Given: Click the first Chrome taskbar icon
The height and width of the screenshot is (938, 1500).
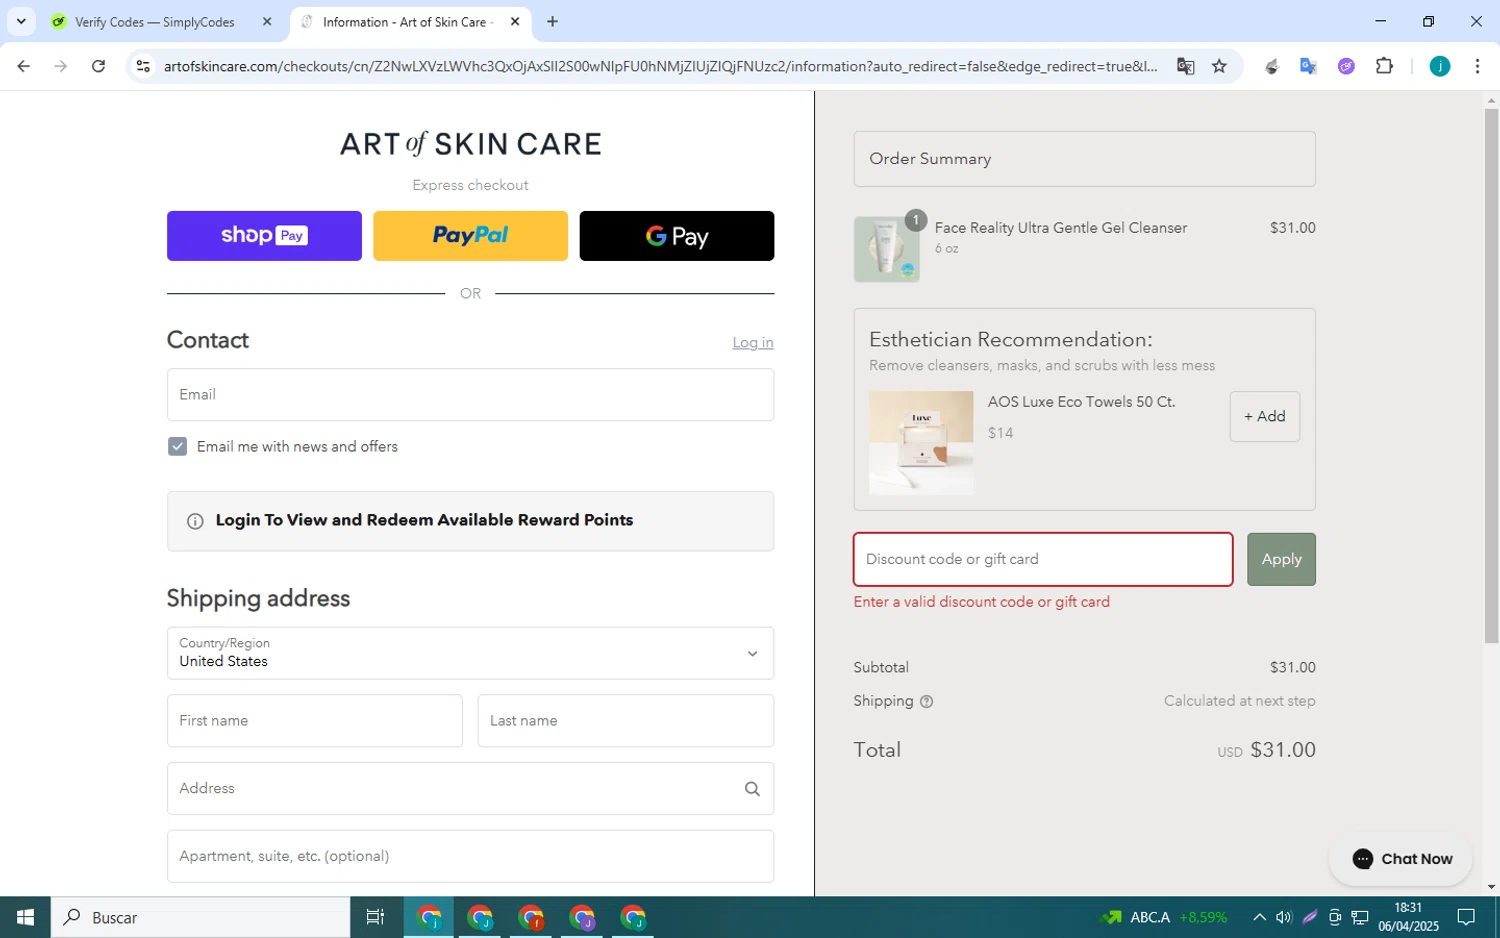Looking at the screenshot, I should pos(429,917).
